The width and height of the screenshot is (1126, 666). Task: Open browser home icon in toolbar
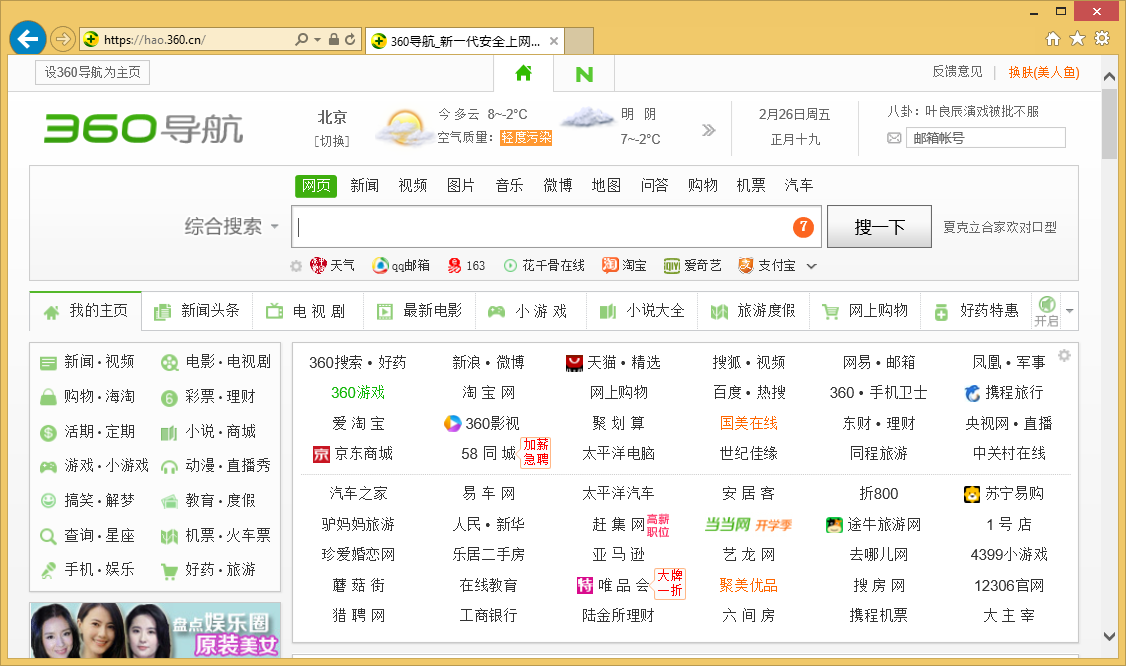pyautogui.click(x=1053, y=39)
